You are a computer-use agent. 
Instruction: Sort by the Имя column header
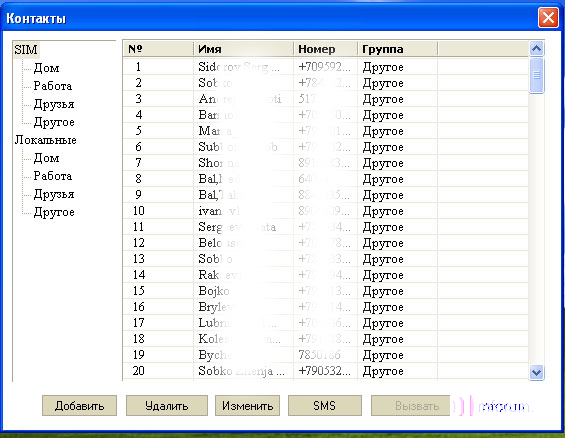pyautogui.click(x=244, y=49)
